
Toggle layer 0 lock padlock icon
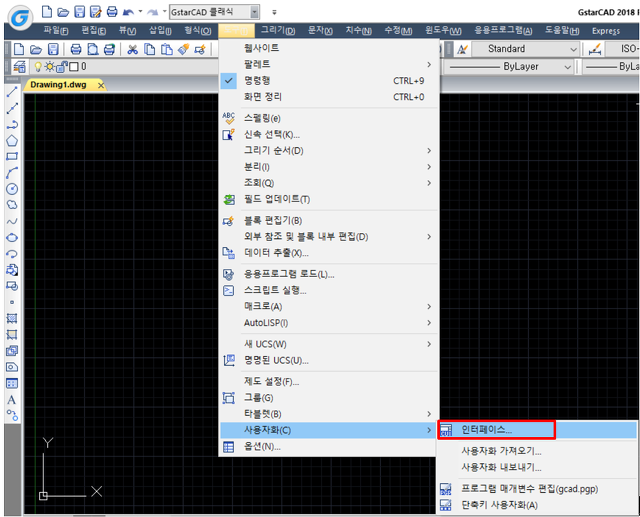(x=62, y=66)
